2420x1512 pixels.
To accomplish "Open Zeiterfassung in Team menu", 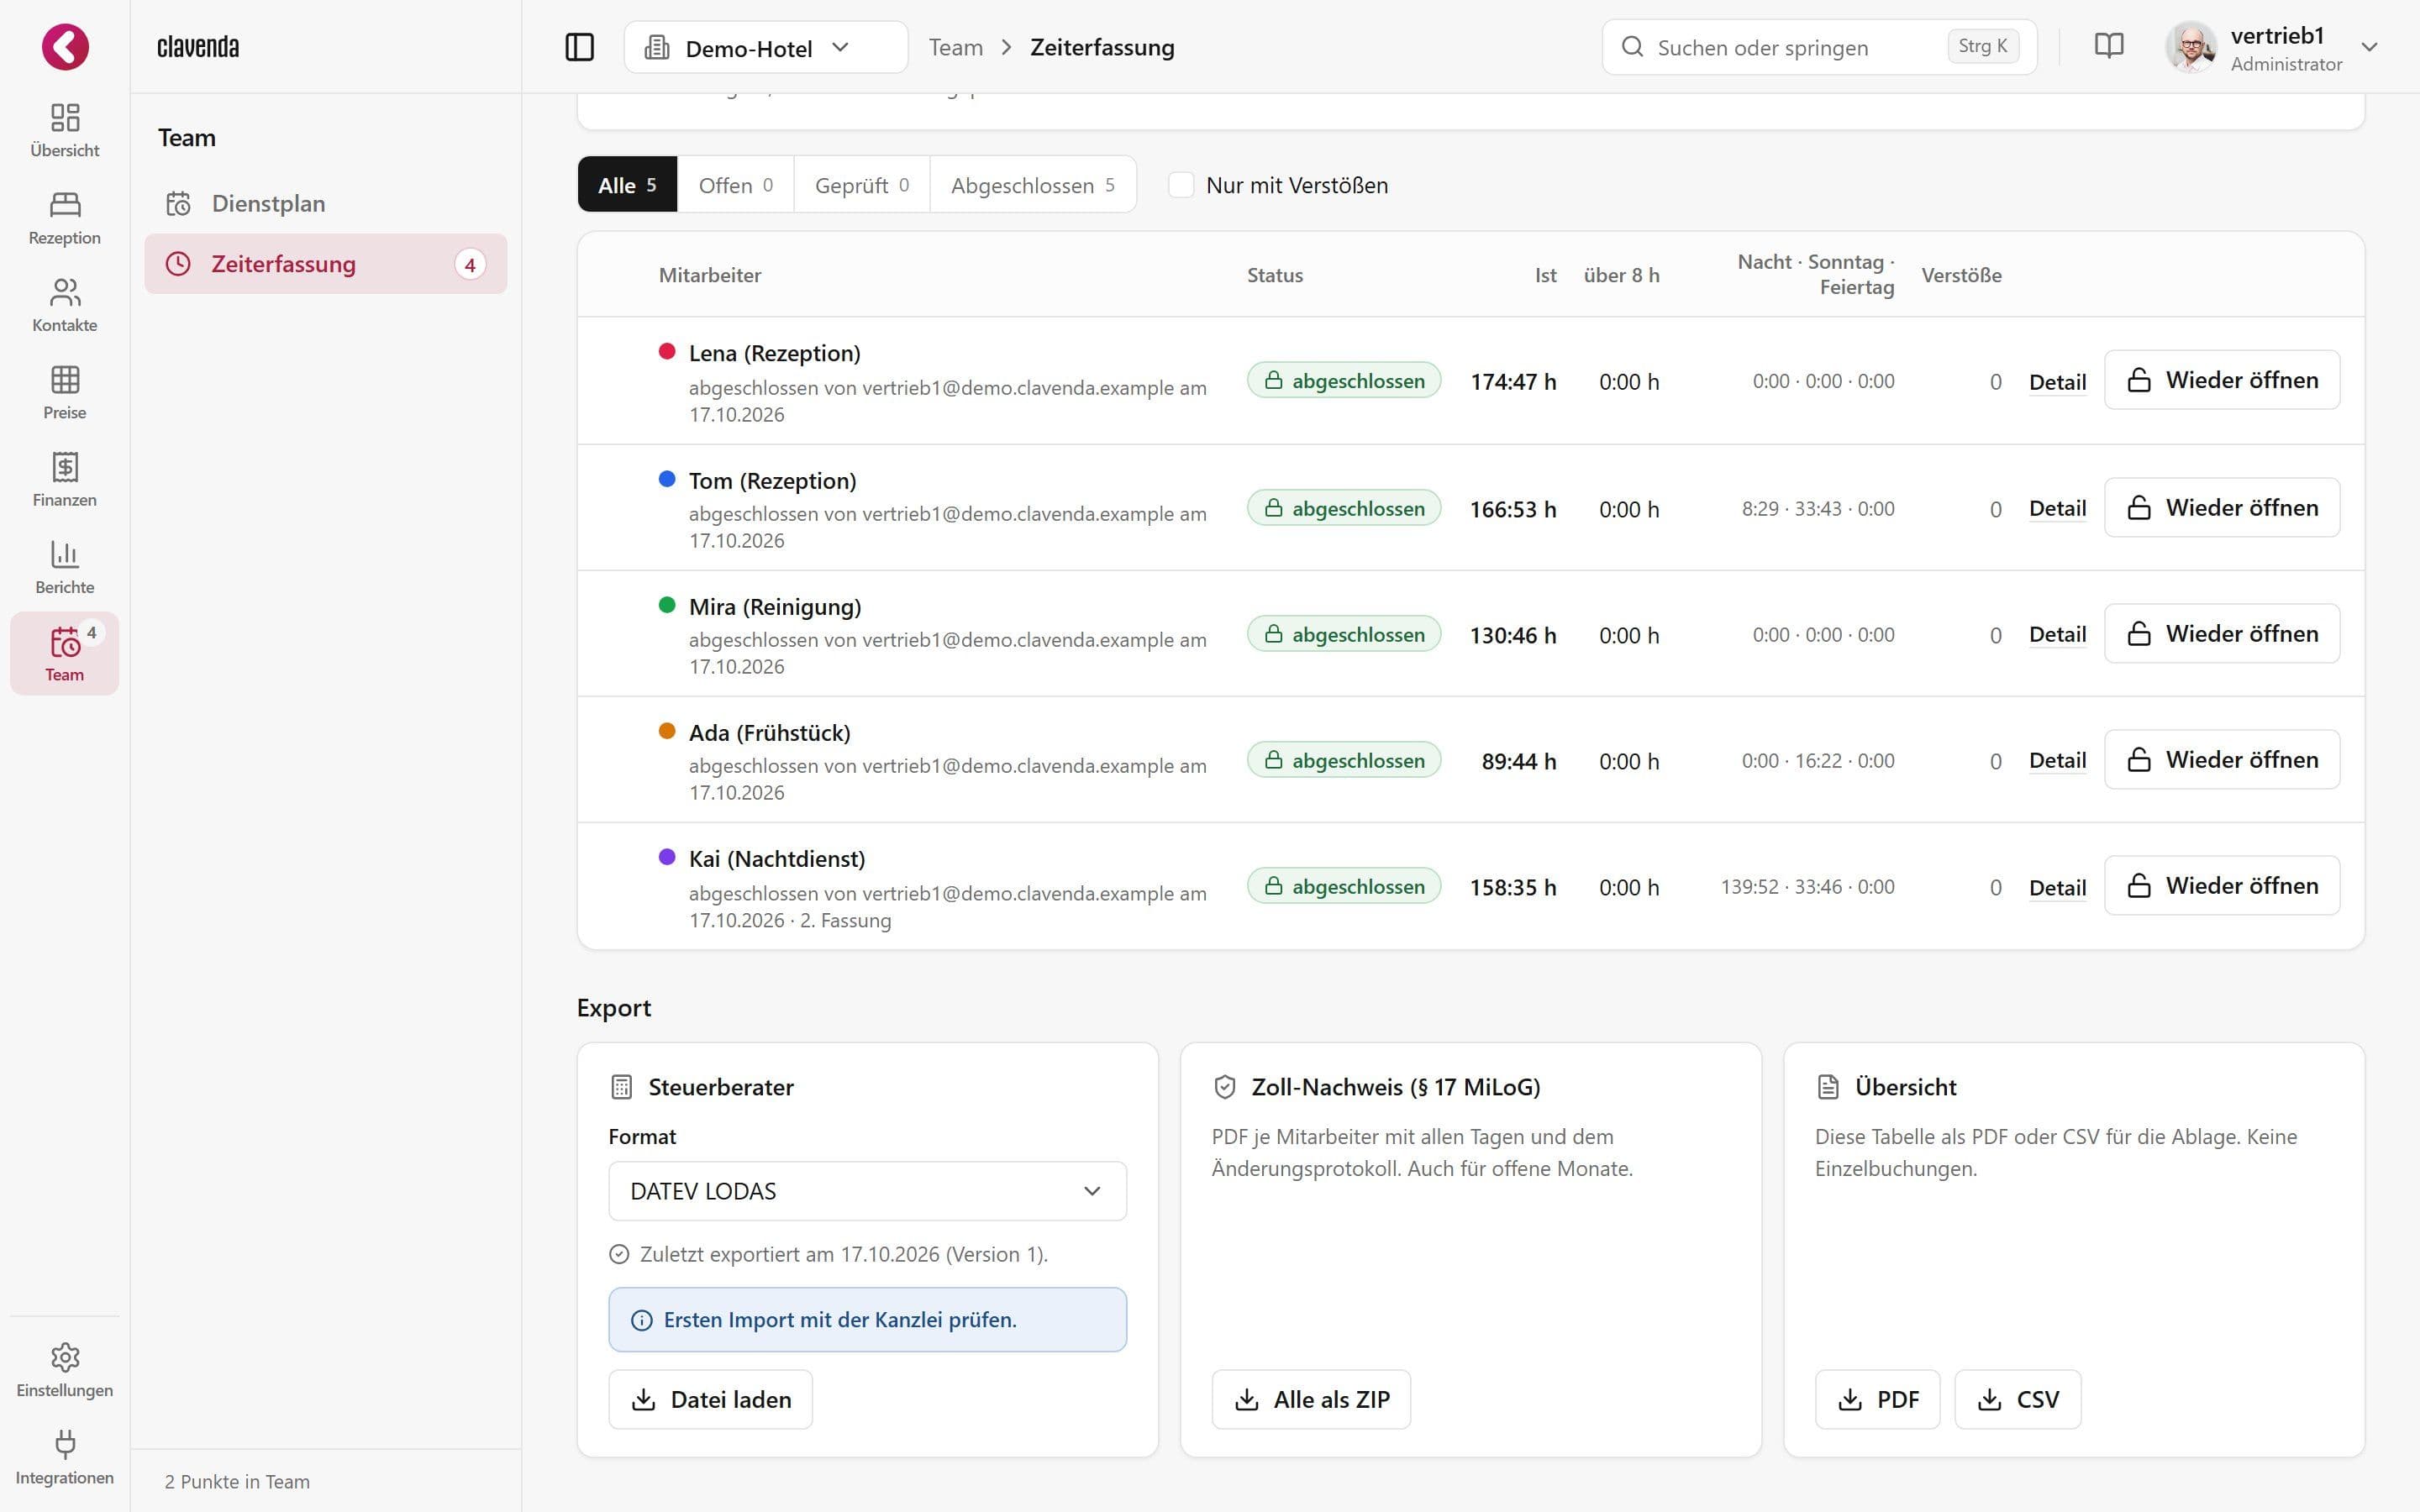I will point(325,264).
